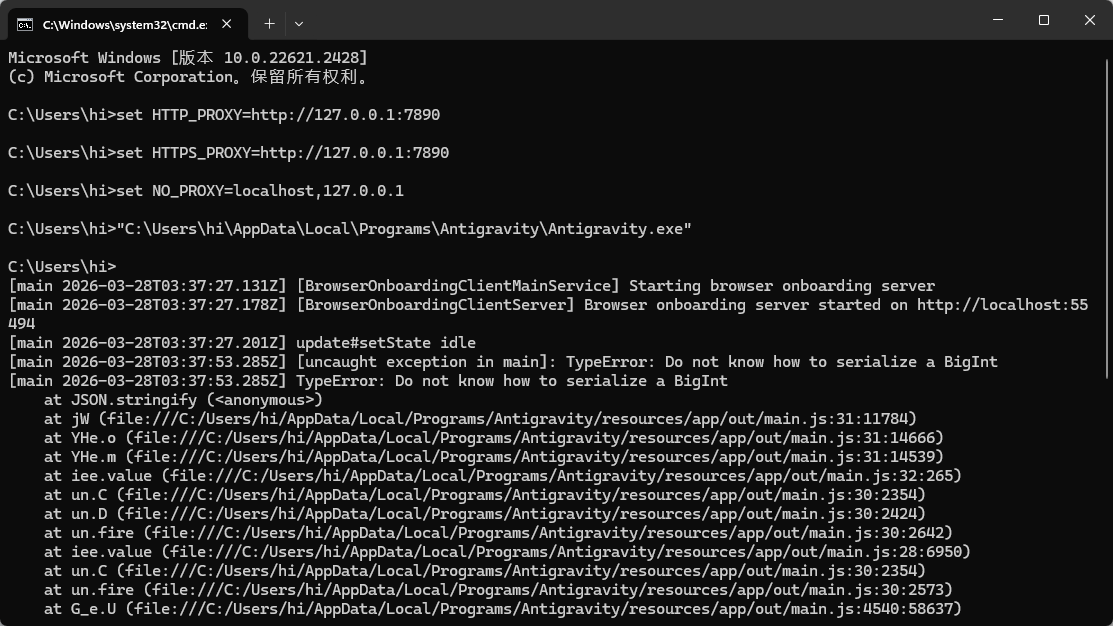The width and height of the screenshot is (1113, 626).
Task: Expand the new-tab profile dropdown chevron
Action: (x=298, y=23)
